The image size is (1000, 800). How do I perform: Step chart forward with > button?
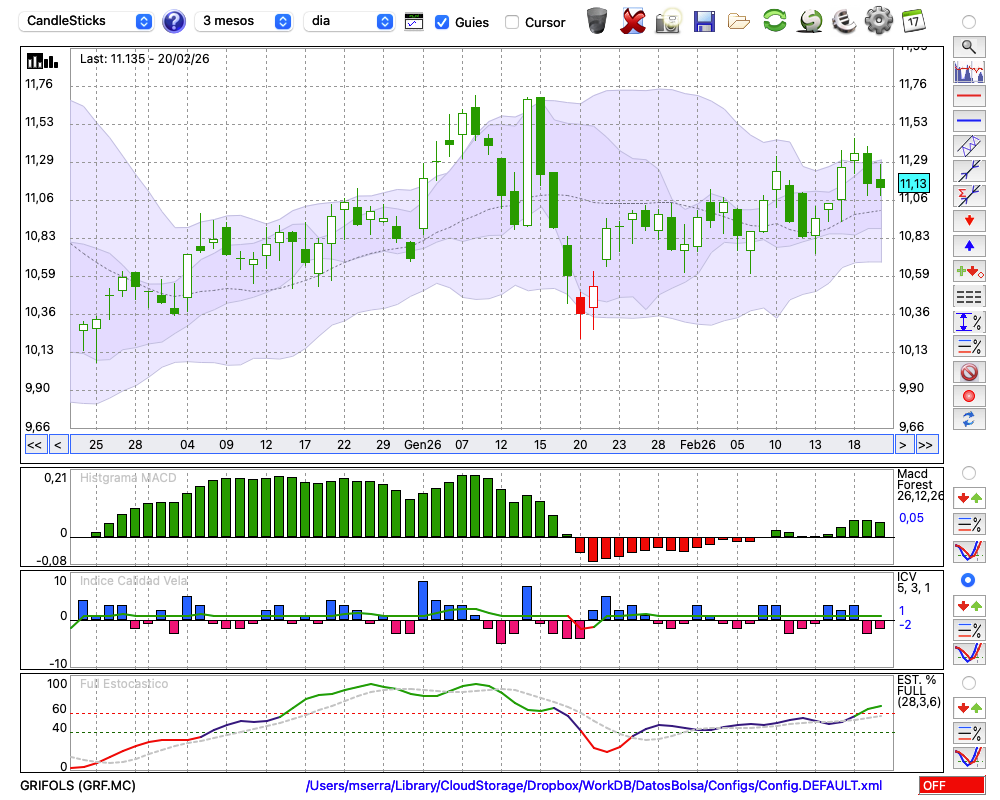(x=902, y=445)
